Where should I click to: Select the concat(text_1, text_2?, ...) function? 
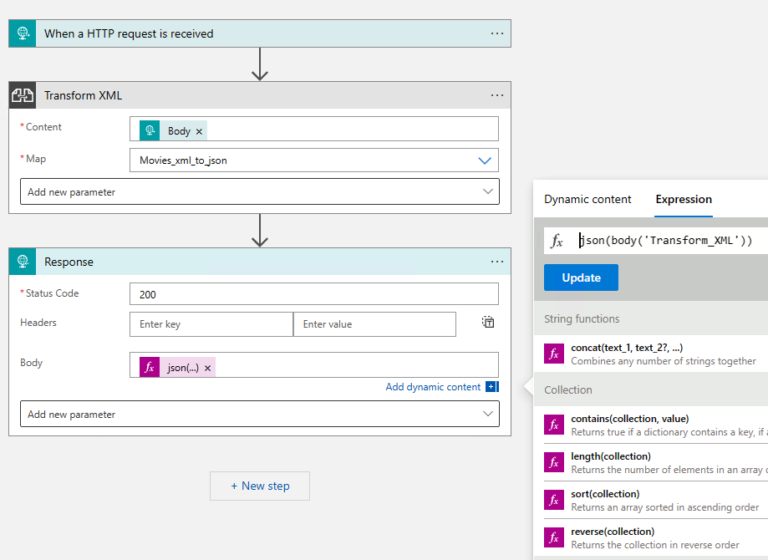tap(656, 354)
